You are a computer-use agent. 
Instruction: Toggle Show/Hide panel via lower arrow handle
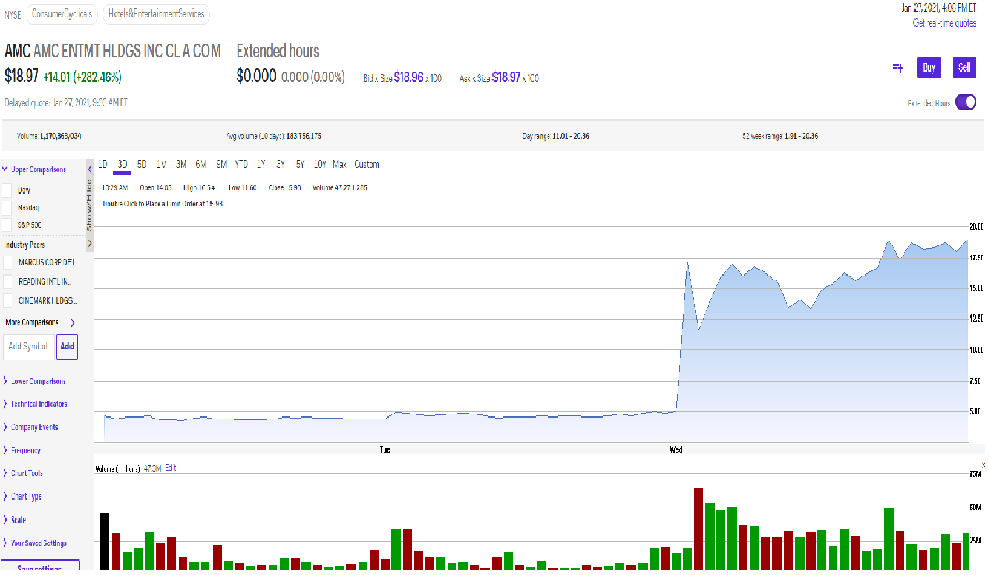click(90, 243)
